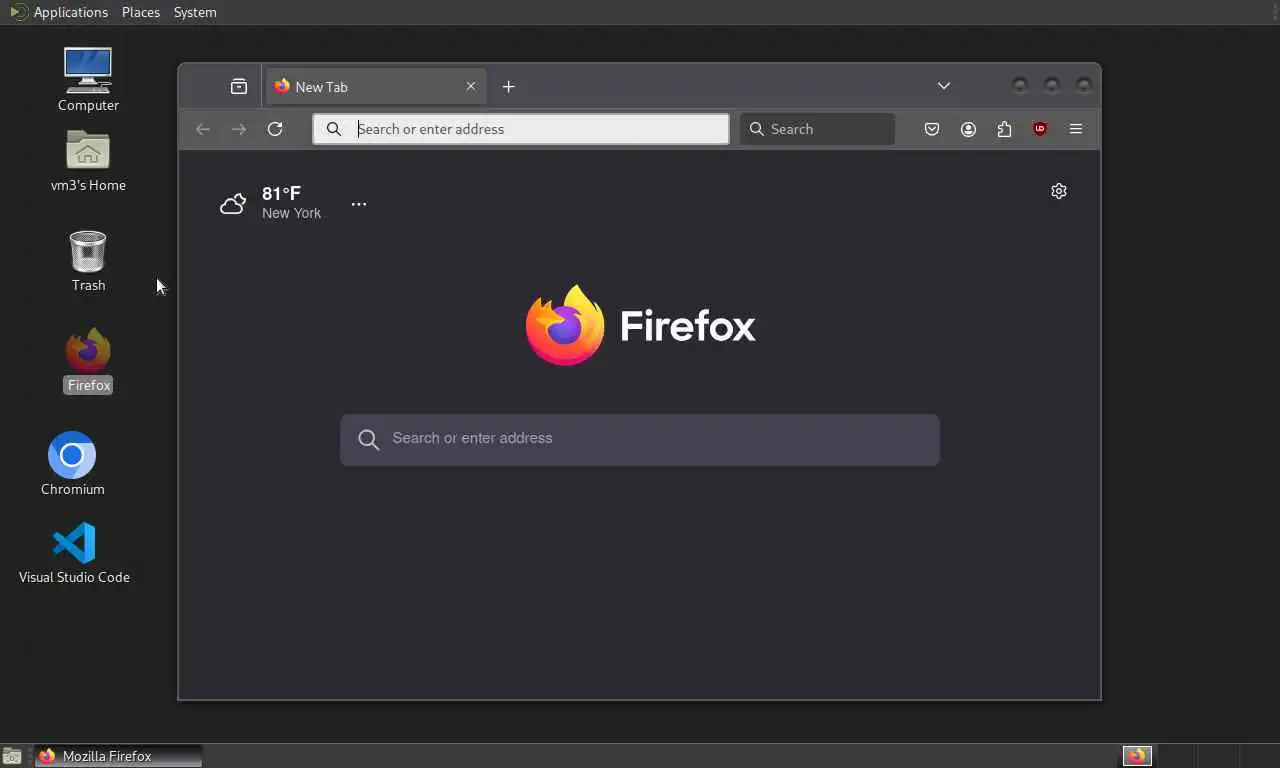The image size is (1280, 768).
Task: Select the Chromium desktop icon
Action: pos(72,464)
